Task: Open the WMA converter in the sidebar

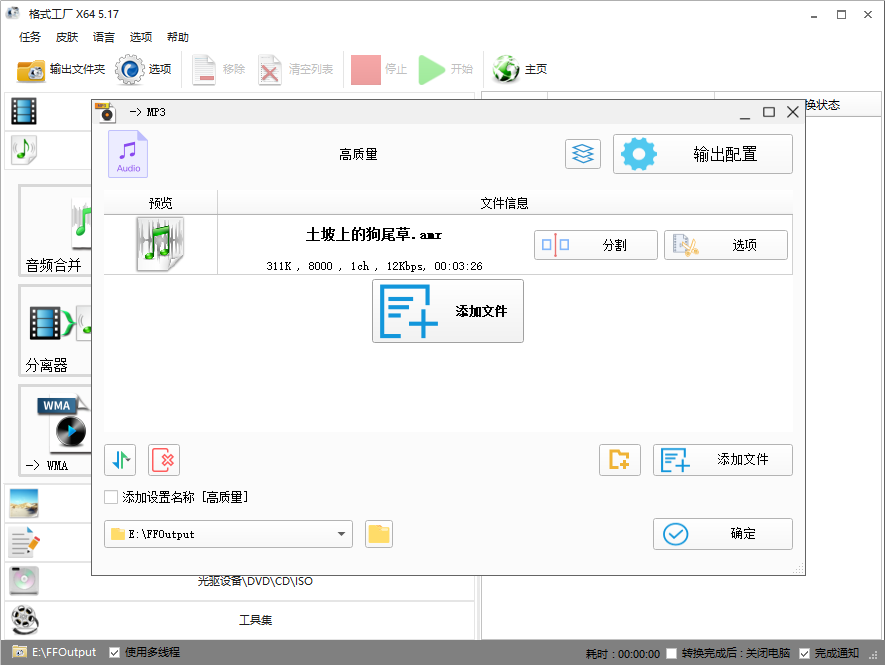Action: point(55,430)
